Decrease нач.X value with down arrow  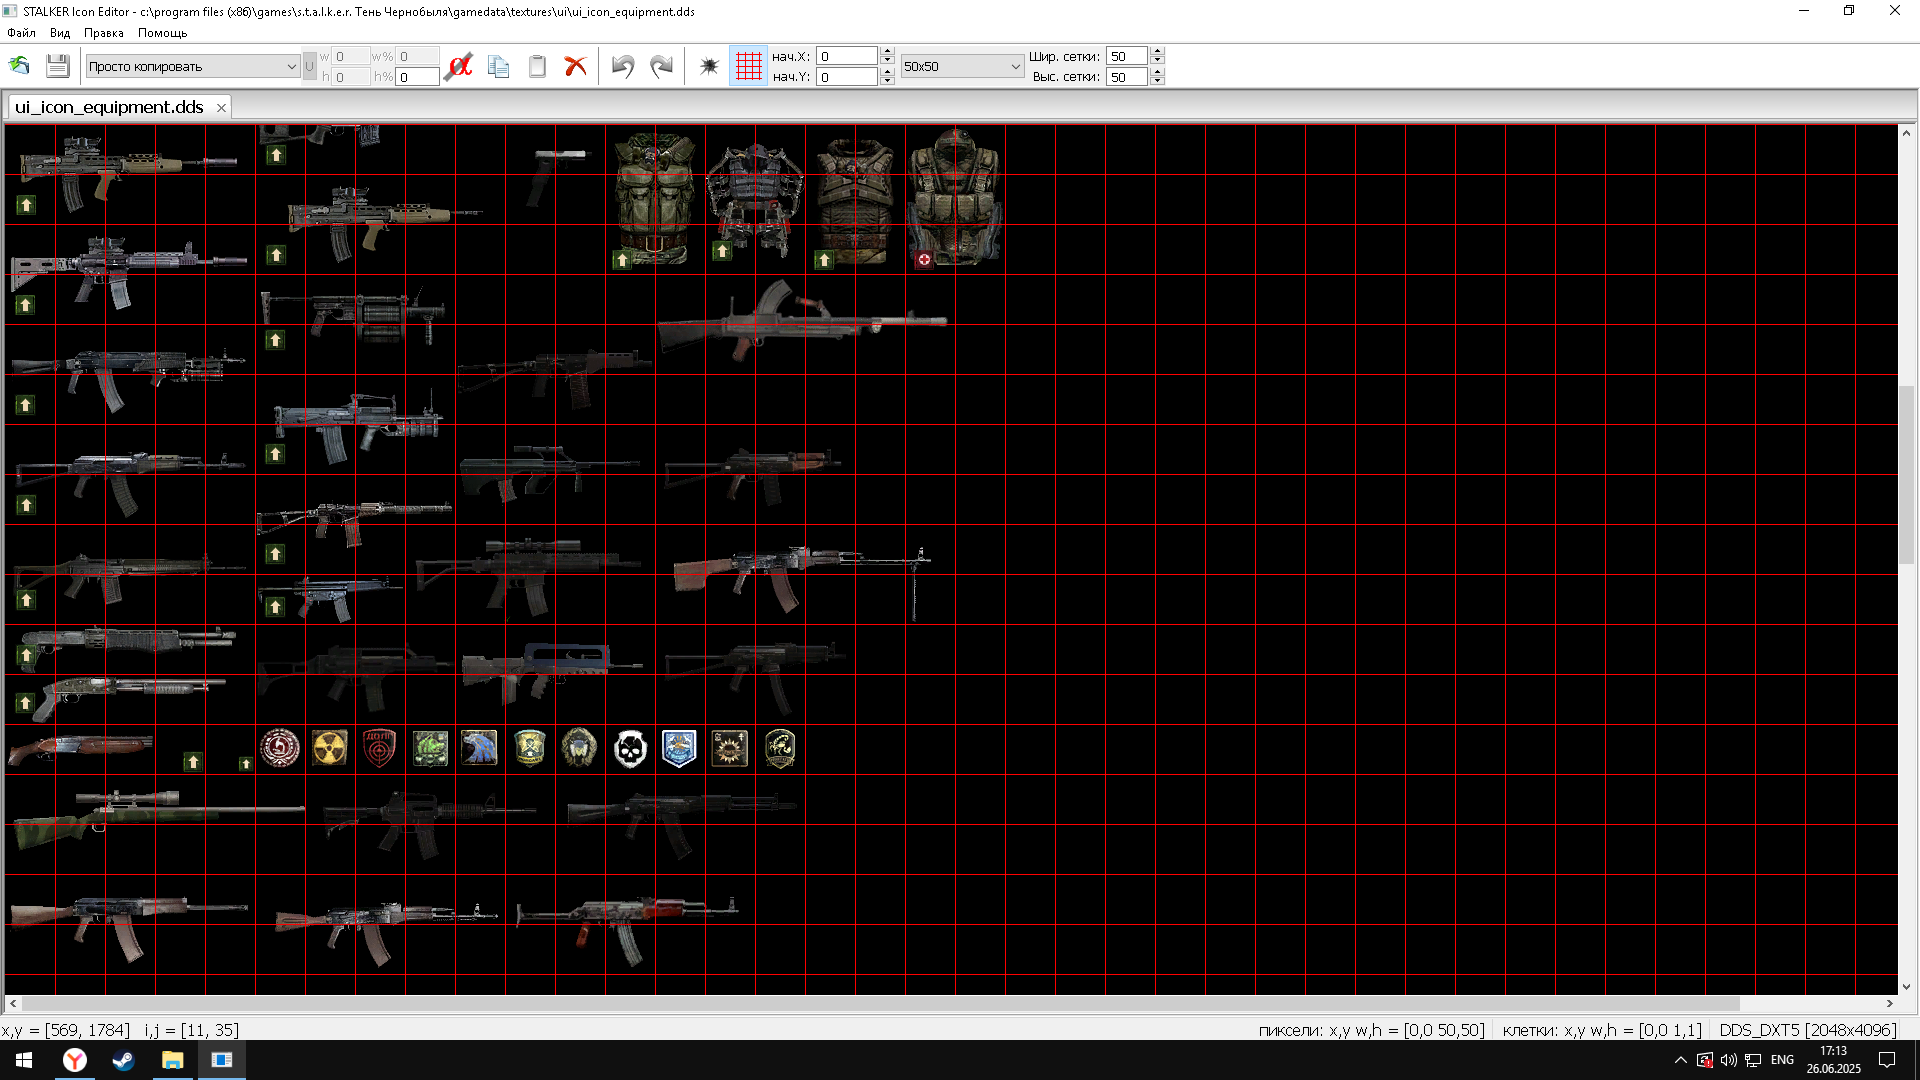click(x=887, y=61)
